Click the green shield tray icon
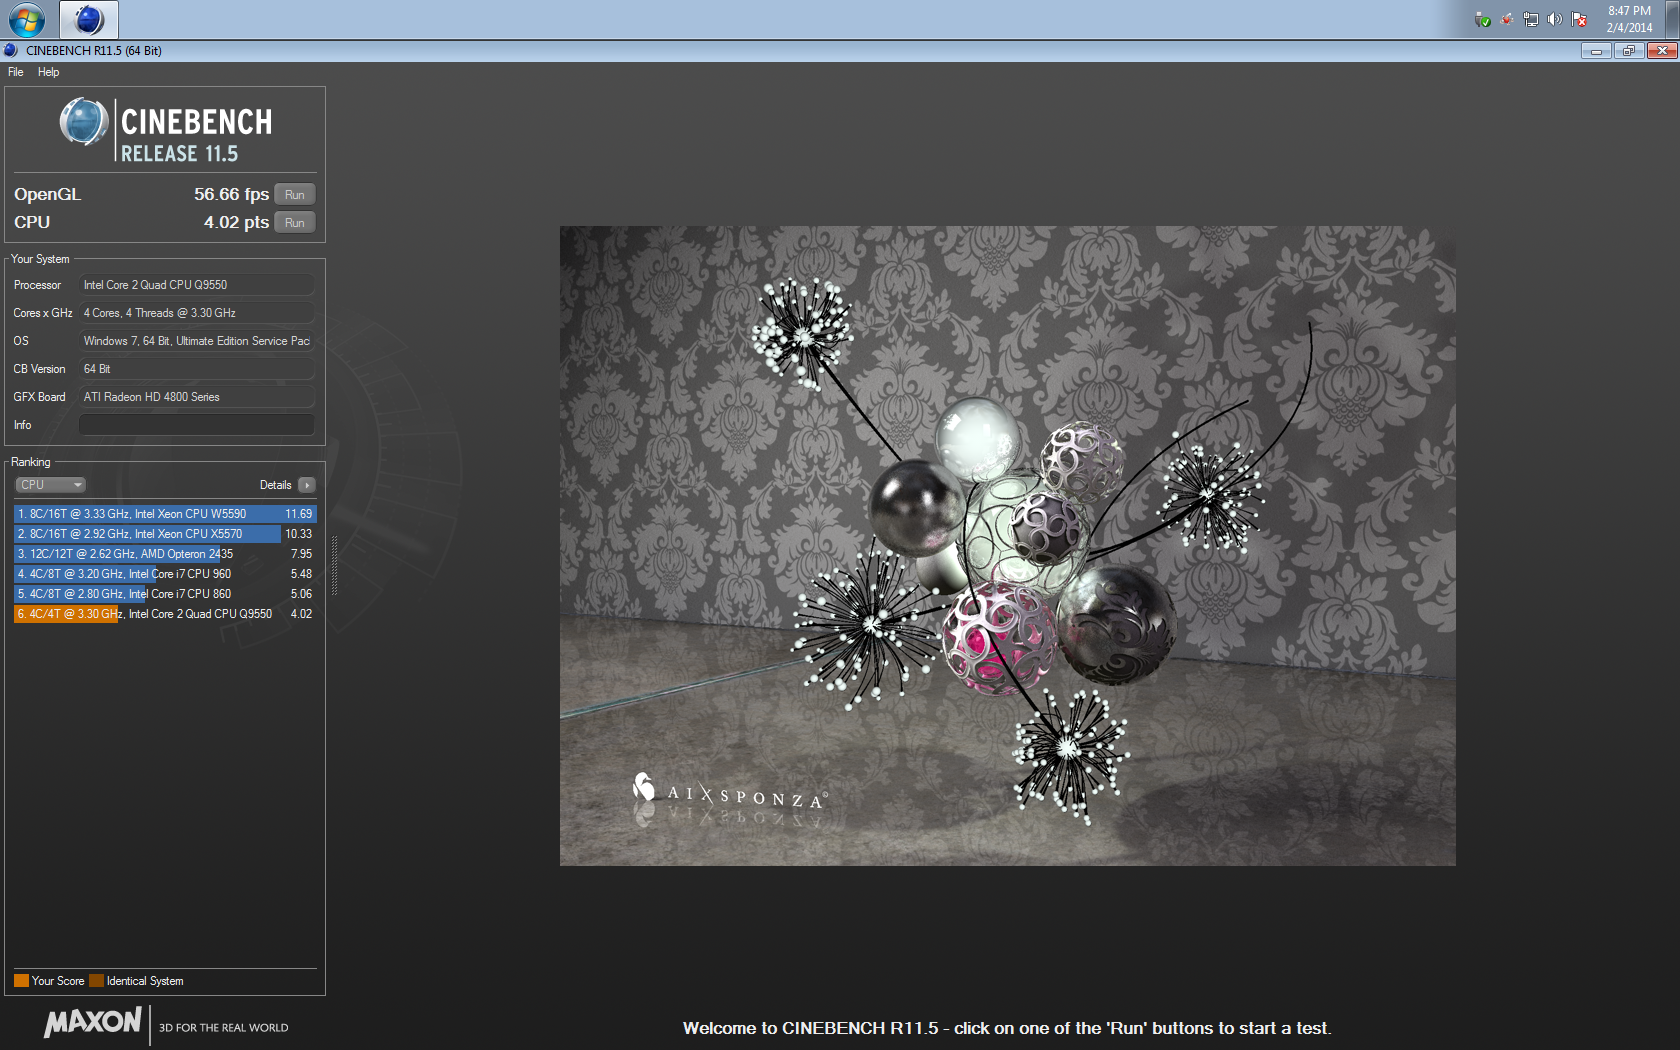 1483,19
